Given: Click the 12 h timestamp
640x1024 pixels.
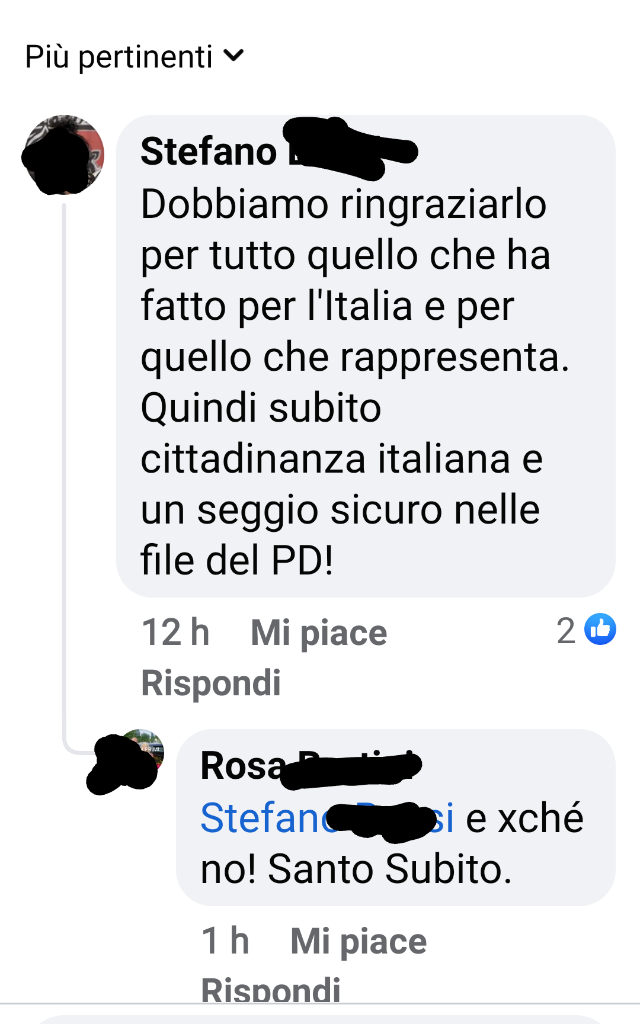Looking at the screenshot, I should point(175,632).
